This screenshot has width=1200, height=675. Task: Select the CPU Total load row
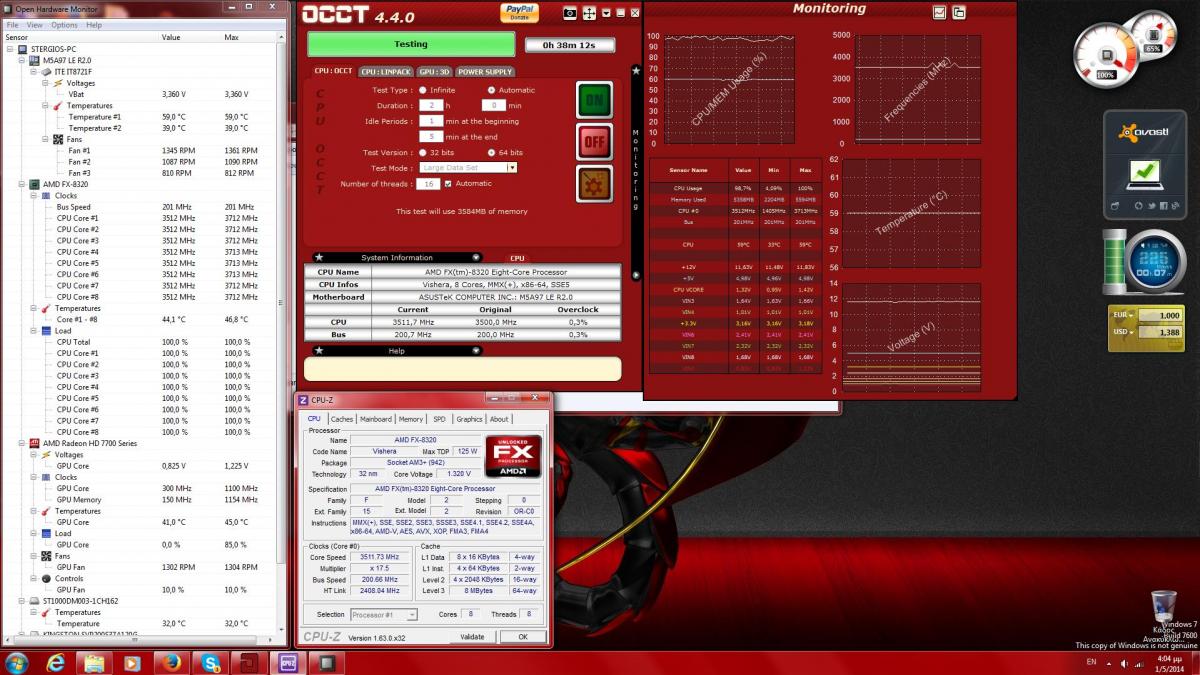coord(140,342)
